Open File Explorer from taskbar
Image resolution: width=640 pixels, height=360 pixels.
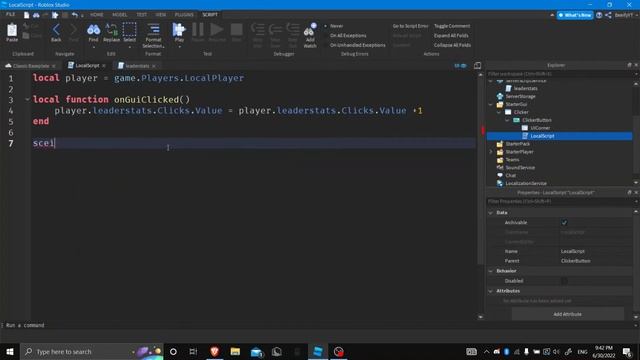point(235,351)
